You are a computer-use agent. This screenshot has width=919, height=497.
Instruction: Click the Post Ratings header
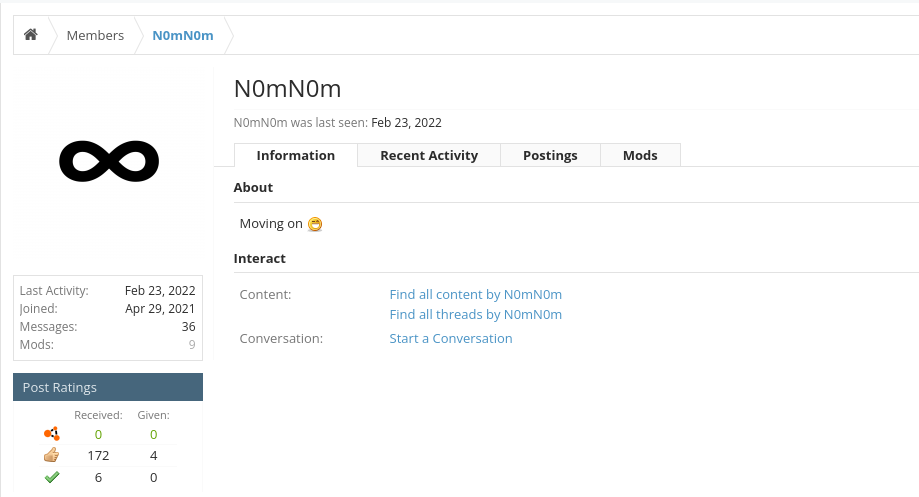108,387
